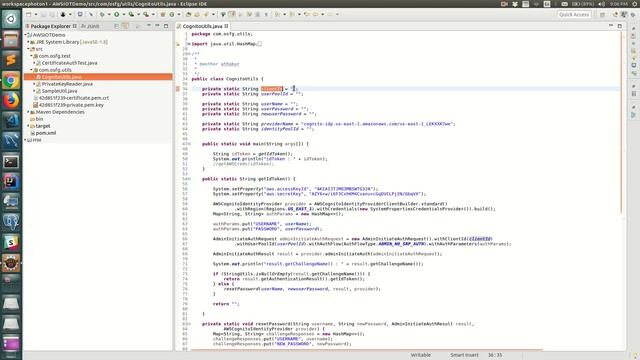
Task: Click the providerName string value
Action: point(378,124)
